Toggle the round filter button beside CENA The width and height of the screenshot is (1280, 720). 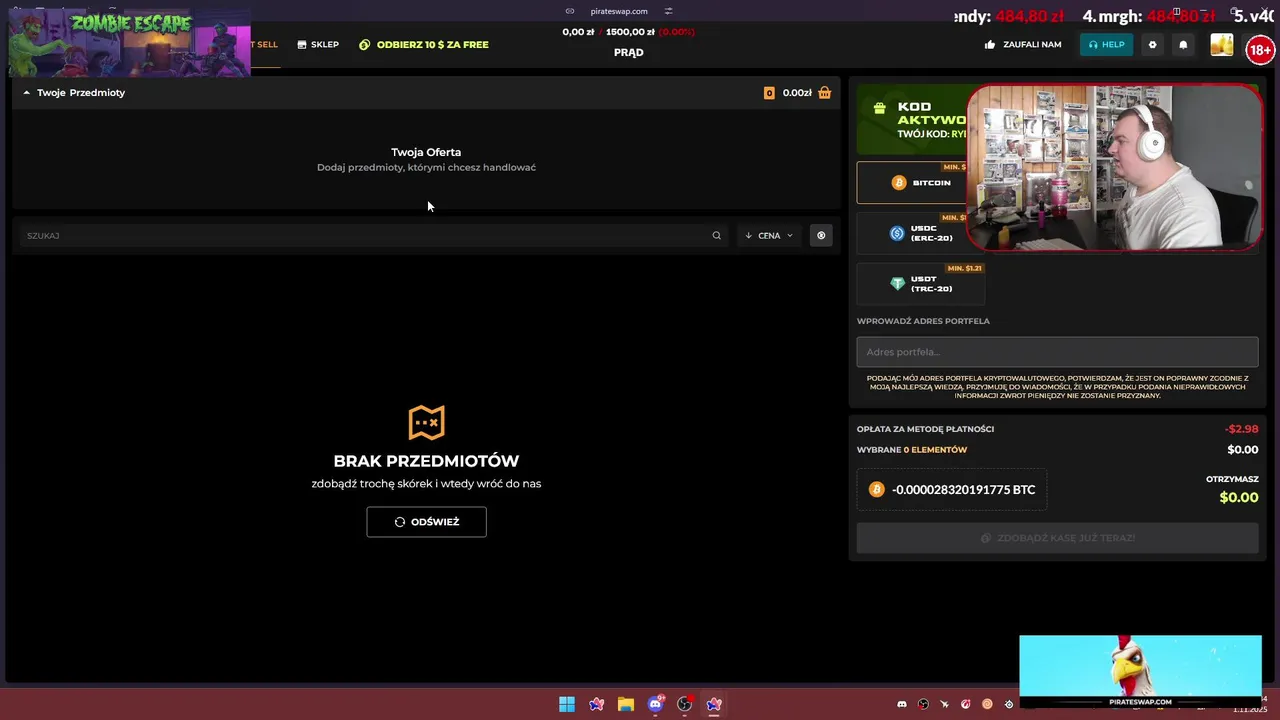(821, 235)
